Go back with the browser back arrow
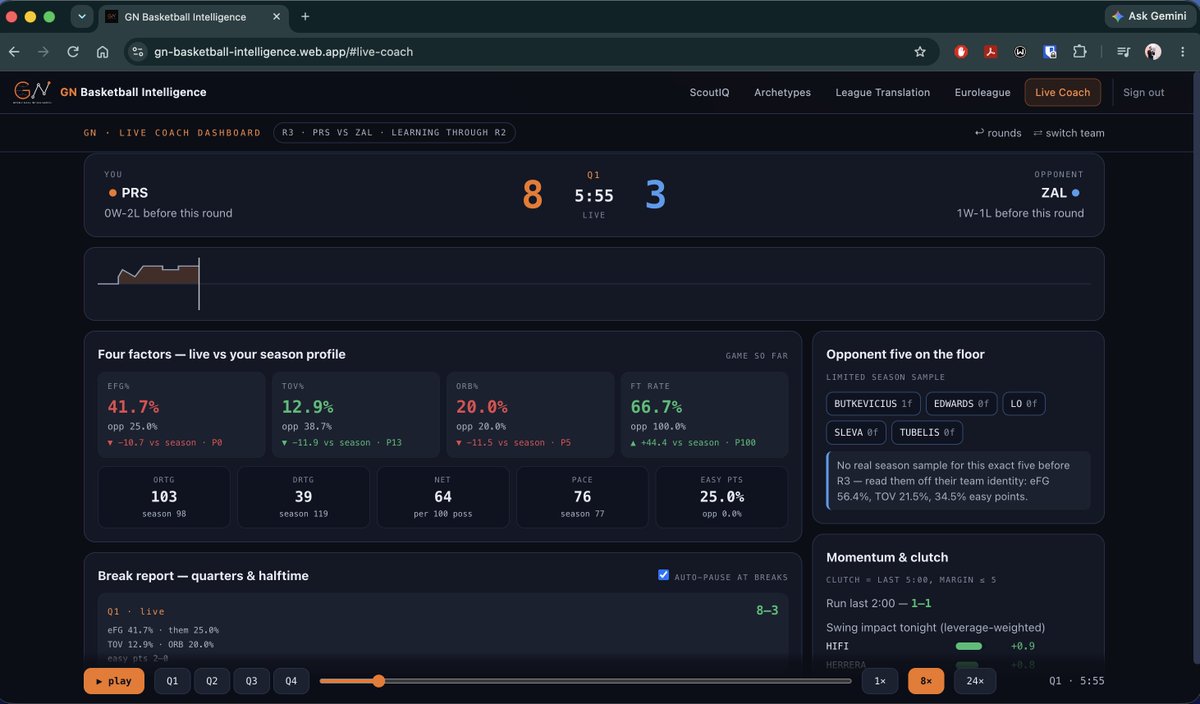The image size is (1200, 704). point(15,52)
